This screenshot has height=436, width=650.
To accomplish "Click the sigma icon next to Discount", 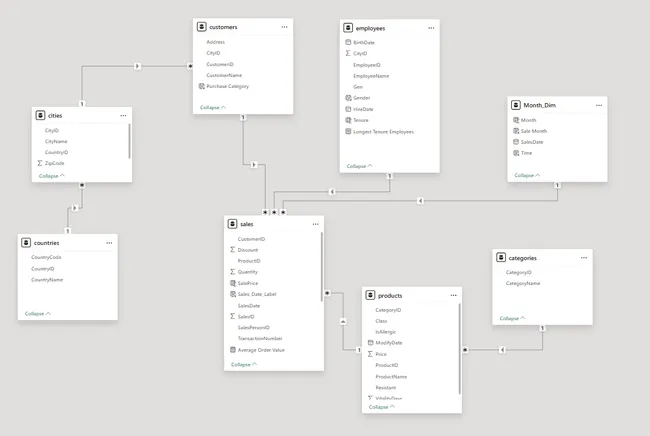I will [x=233, y=250].
